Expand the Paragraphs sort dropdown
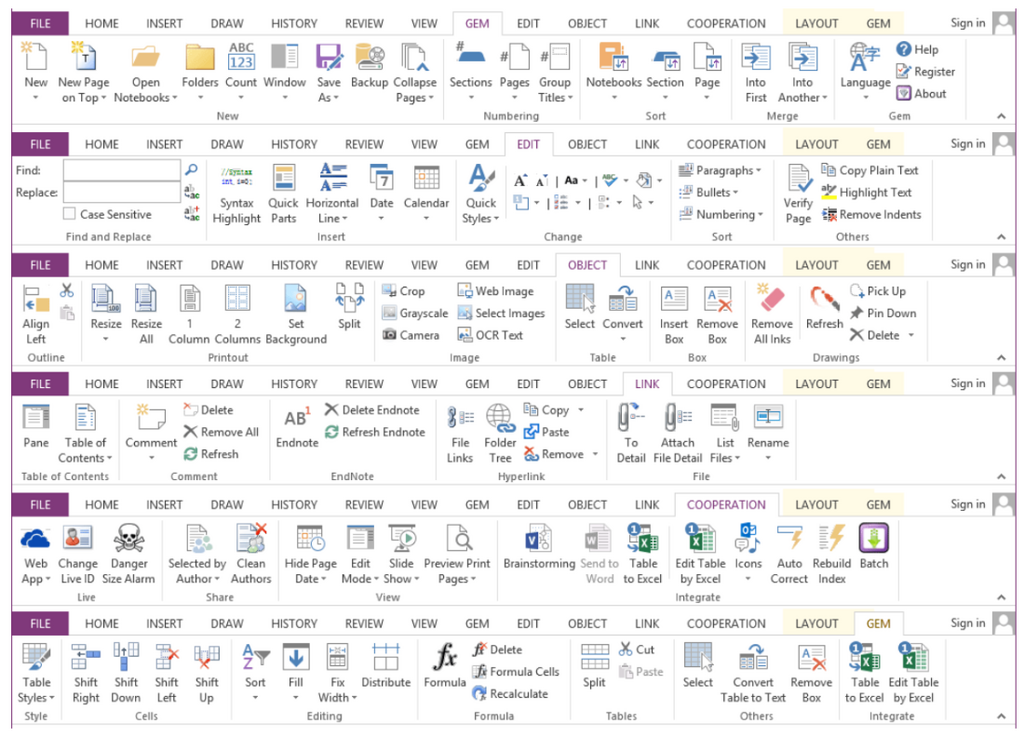The height and width of the screenshot is (737, 1024). [758, 170]
